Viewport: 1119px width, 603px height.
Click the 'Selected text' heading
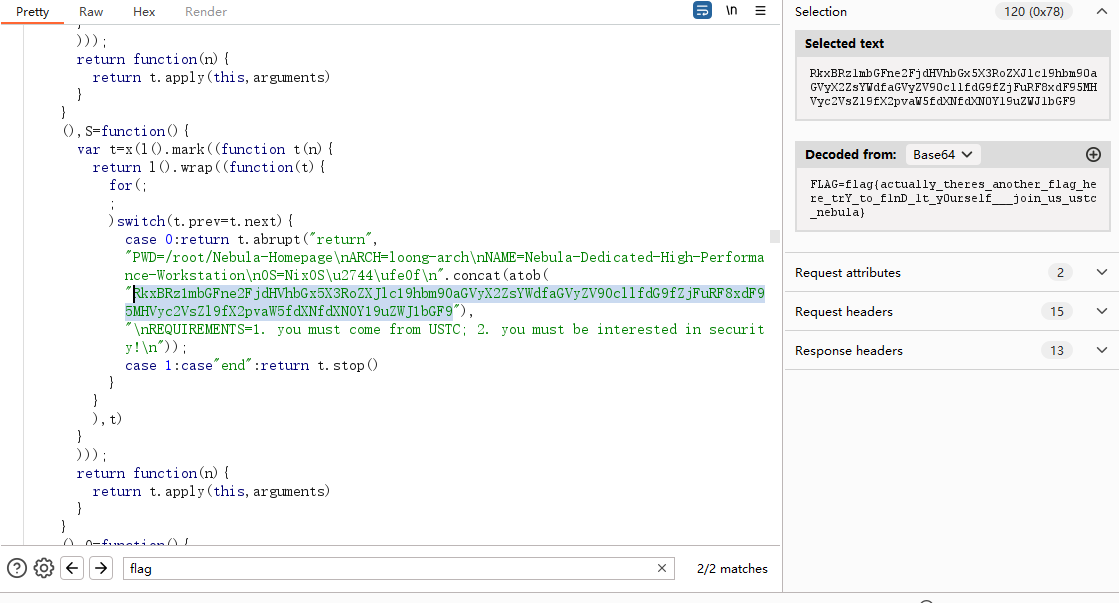click(844, 44)
